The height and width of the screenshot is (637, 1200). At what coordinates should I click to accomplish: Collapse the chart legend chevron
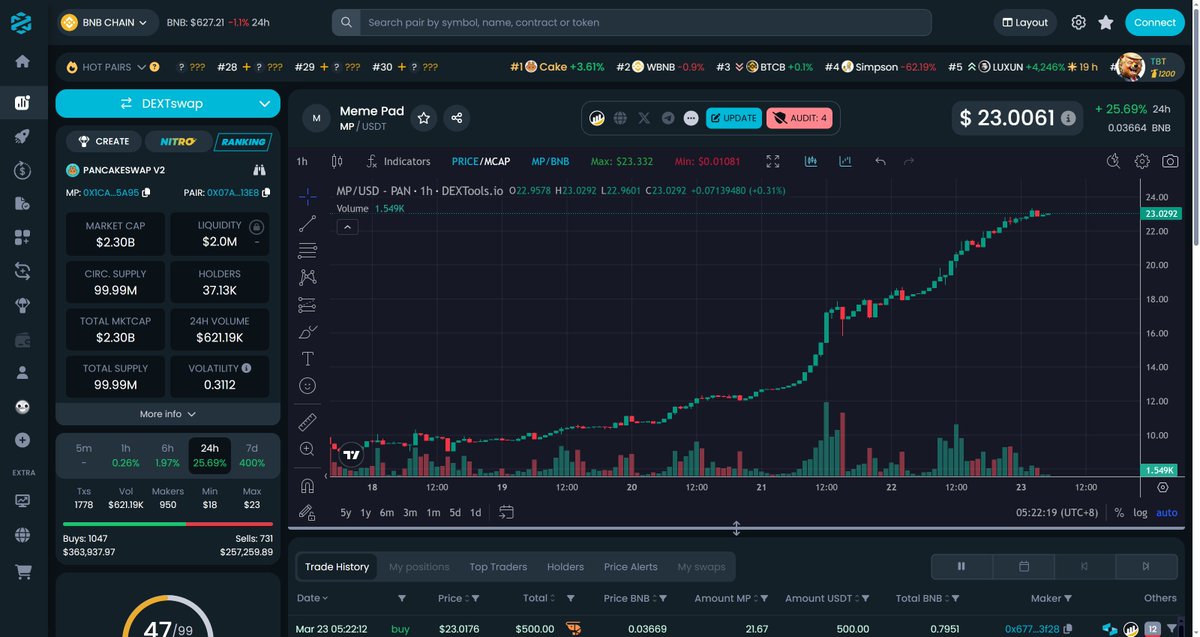coord(346,227)
